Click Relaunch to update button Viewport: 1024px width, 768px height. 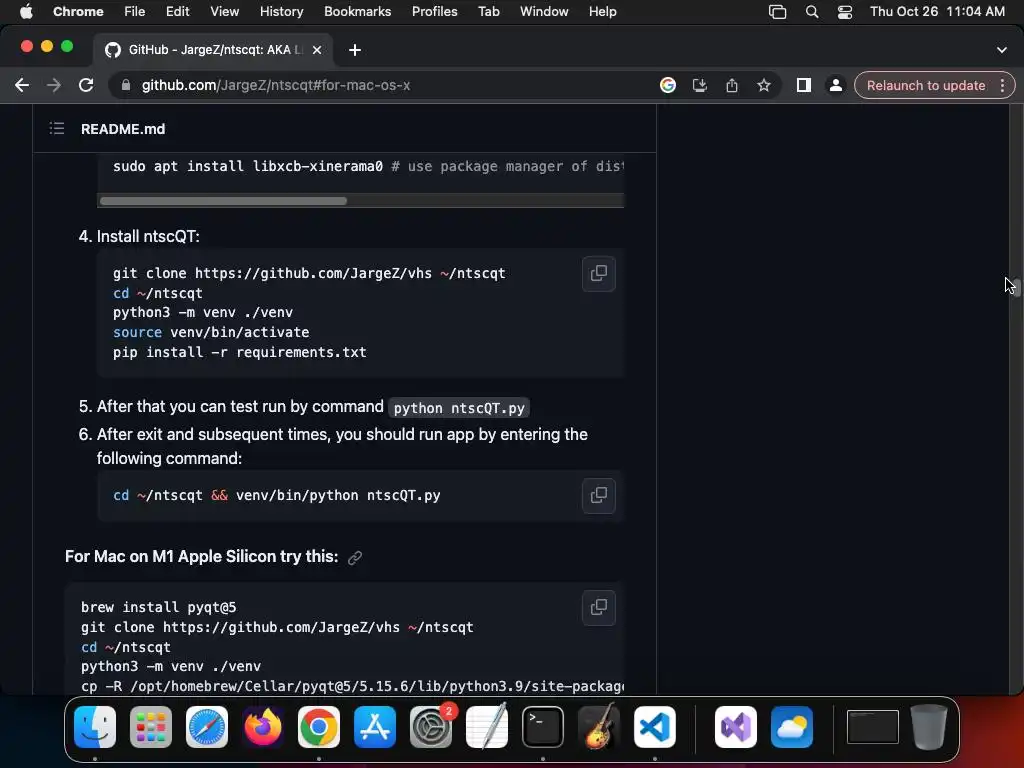(x=925, y=85)
